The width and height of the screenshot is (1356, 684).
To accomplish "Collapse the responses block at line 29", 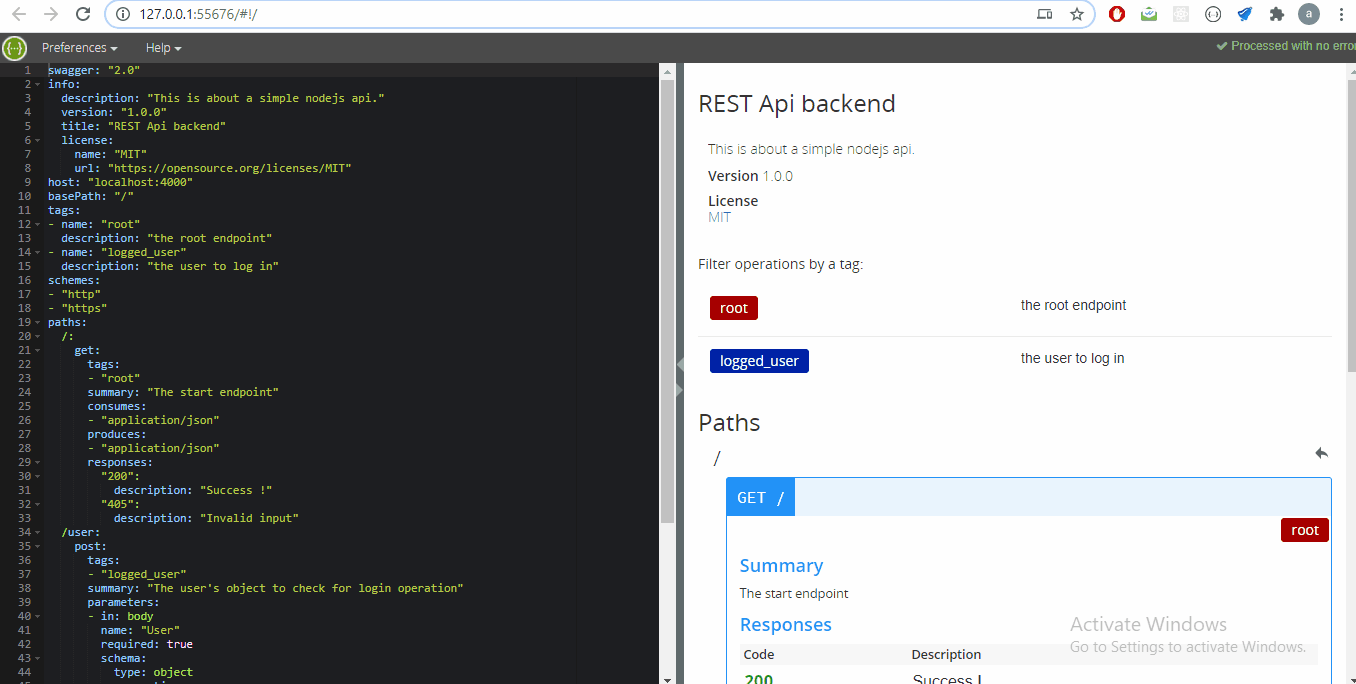I will tap(37, 462).
